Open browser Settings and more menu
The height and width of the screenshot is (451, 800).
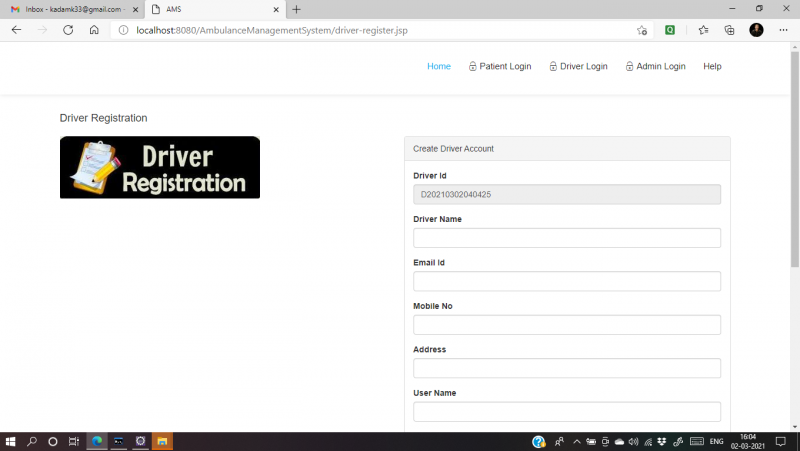(783, 30)
